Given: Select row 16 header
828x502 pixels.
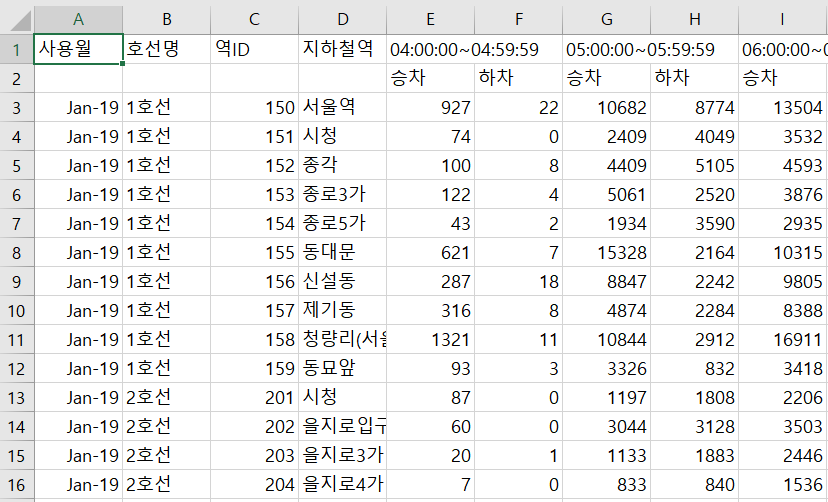Looking at the screenshot, I should click(17, 485).
